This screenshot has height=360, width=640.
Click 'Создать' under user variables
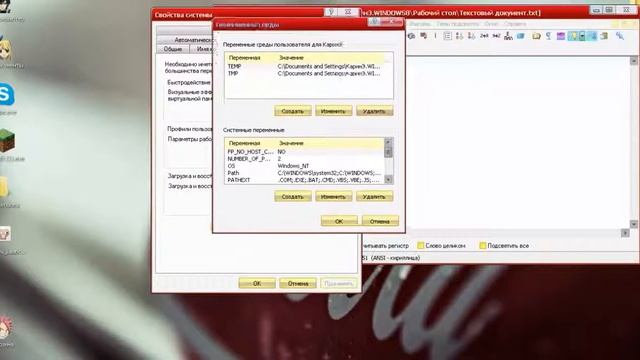293,111
